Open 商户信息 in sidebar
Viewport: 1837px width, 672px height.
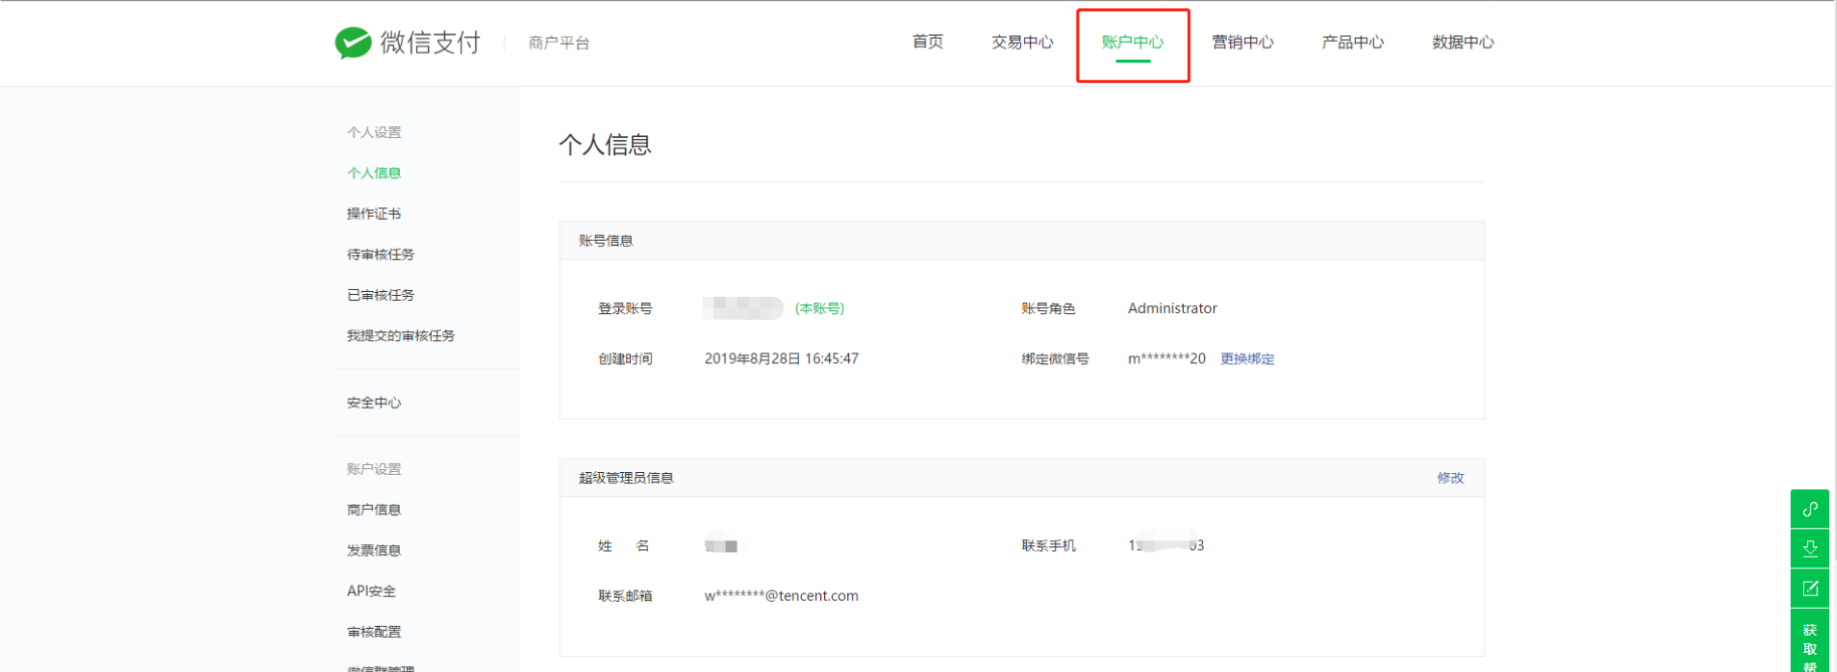(x=374, y=510)
